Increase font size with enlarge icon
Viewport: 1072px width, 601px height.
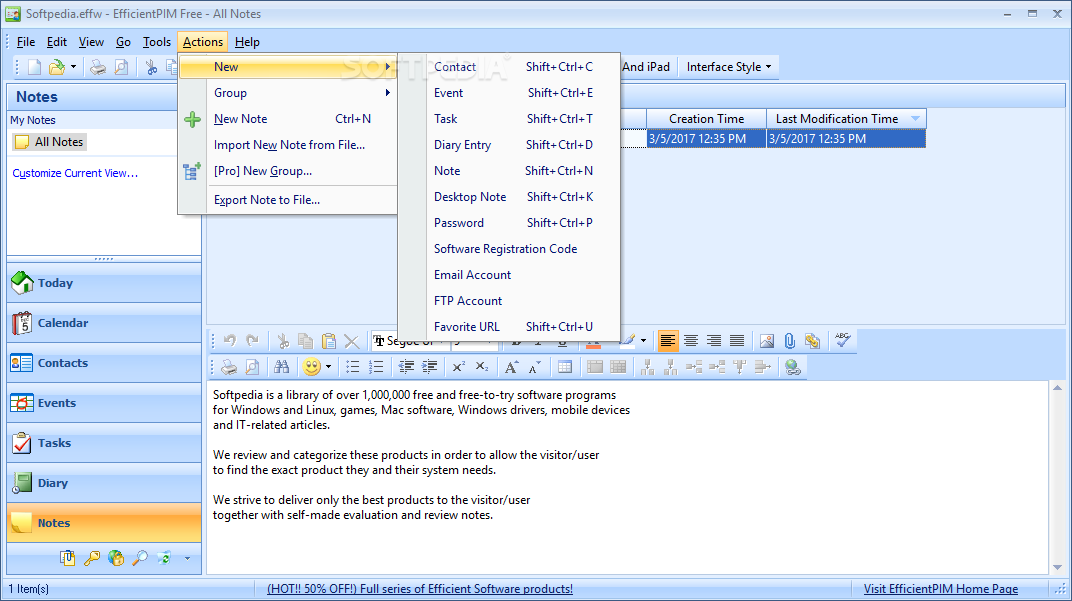[511, 367]
